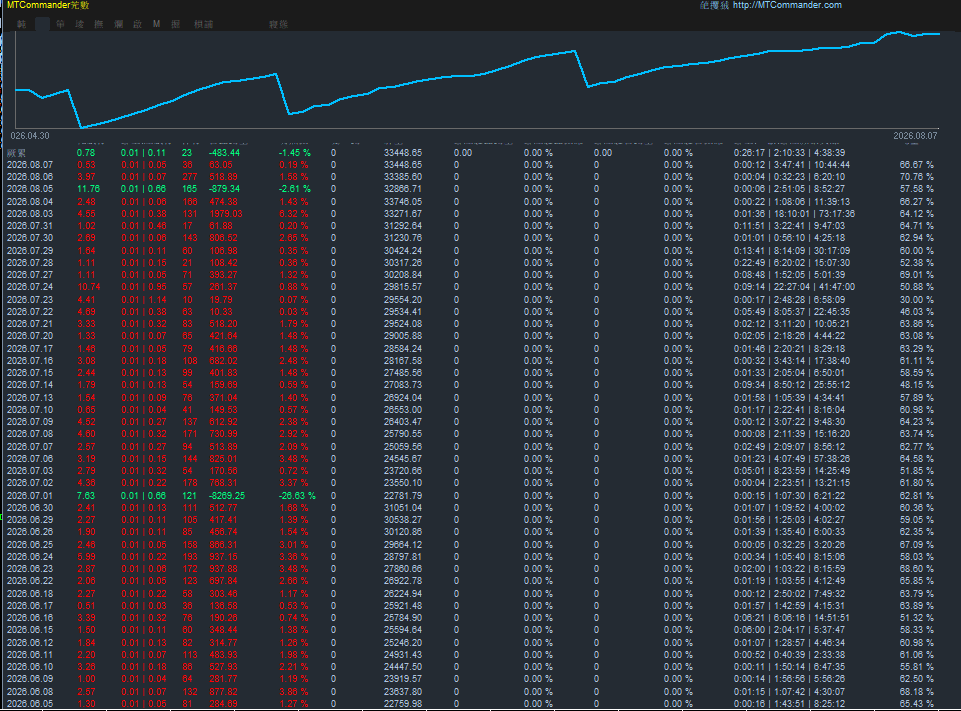Switch to the M tab
This screenshot has height=711, width=961.
point(156,24)
